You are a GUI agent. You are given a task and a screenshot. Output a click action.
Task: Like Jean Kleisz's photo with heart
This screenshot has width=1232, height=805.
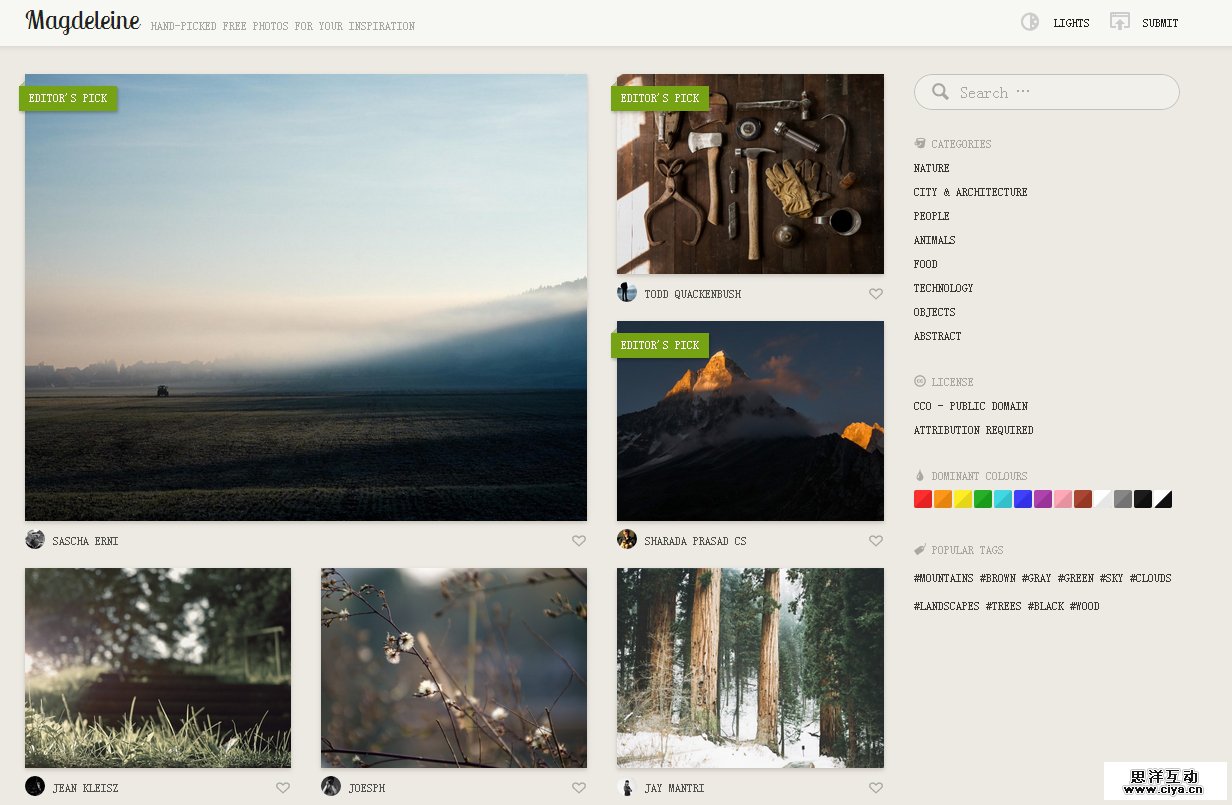283,788
